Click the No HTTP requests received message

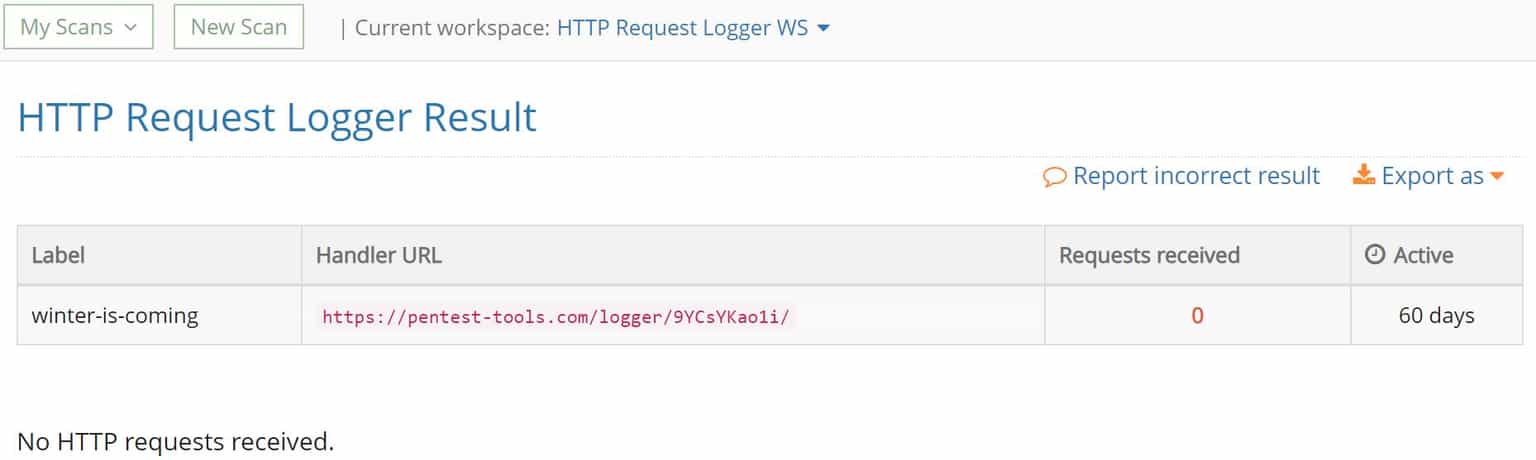[x=176, y=441]
